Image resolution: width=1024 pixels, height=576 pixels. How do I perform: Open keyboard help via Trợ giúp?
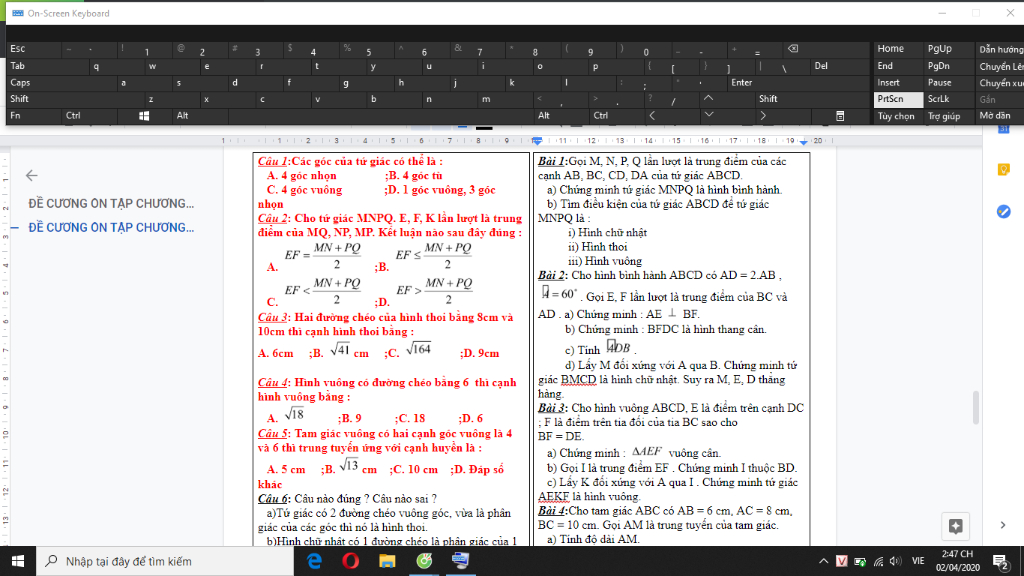point(948,116)
